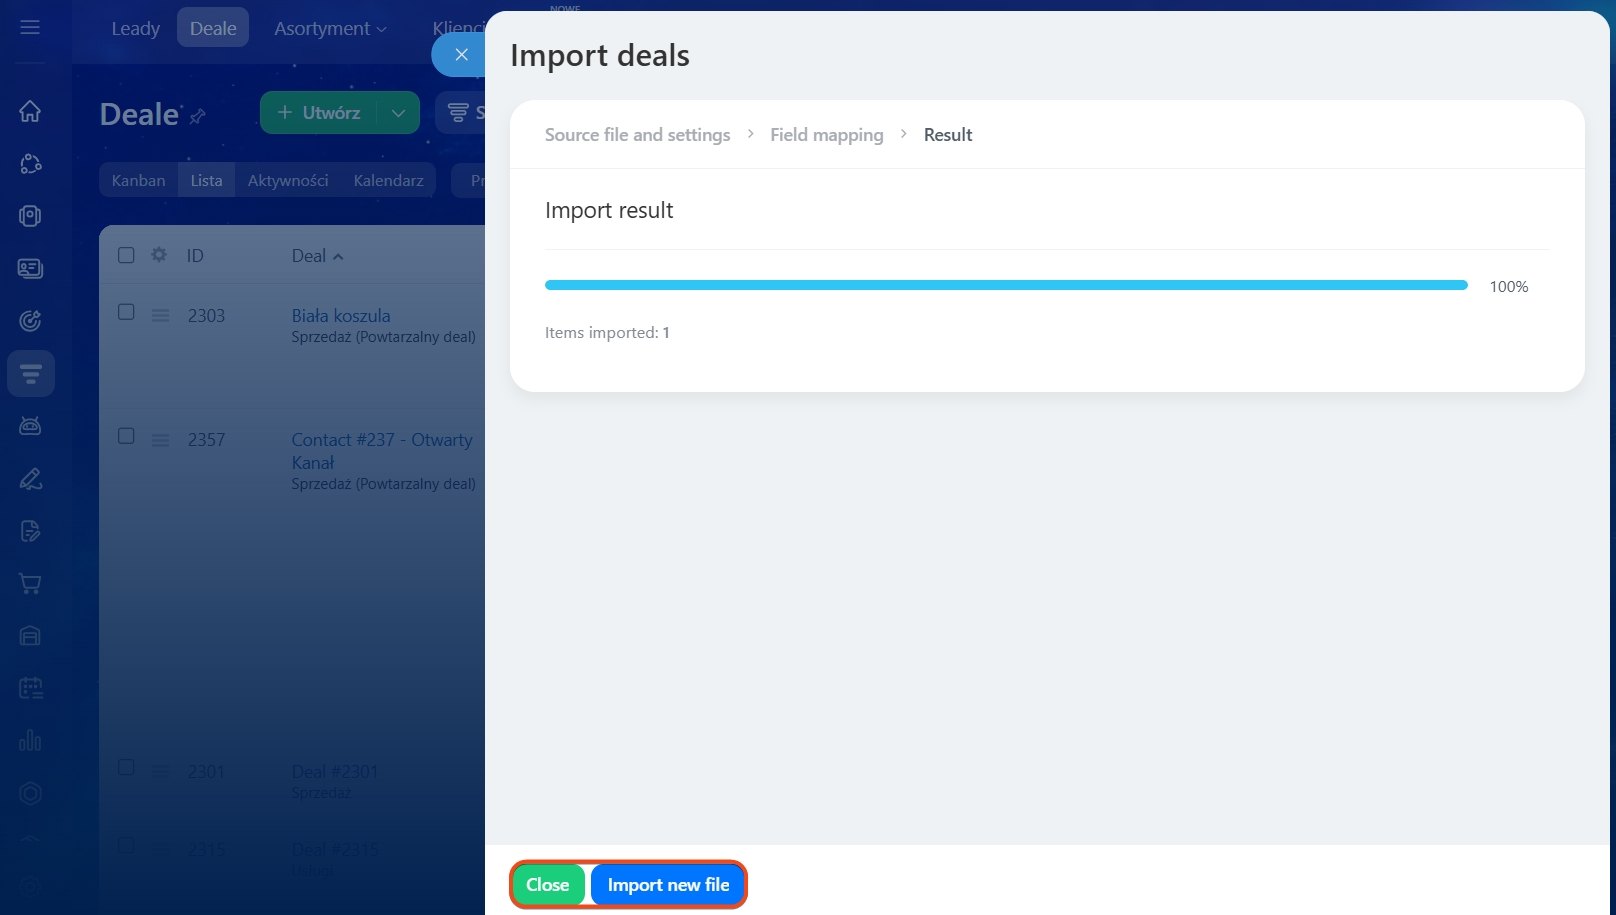This screenshot has height=915, width=1616.
Task: Open the CRM funnel sidebar icon
Action: [x=31, y=374]
